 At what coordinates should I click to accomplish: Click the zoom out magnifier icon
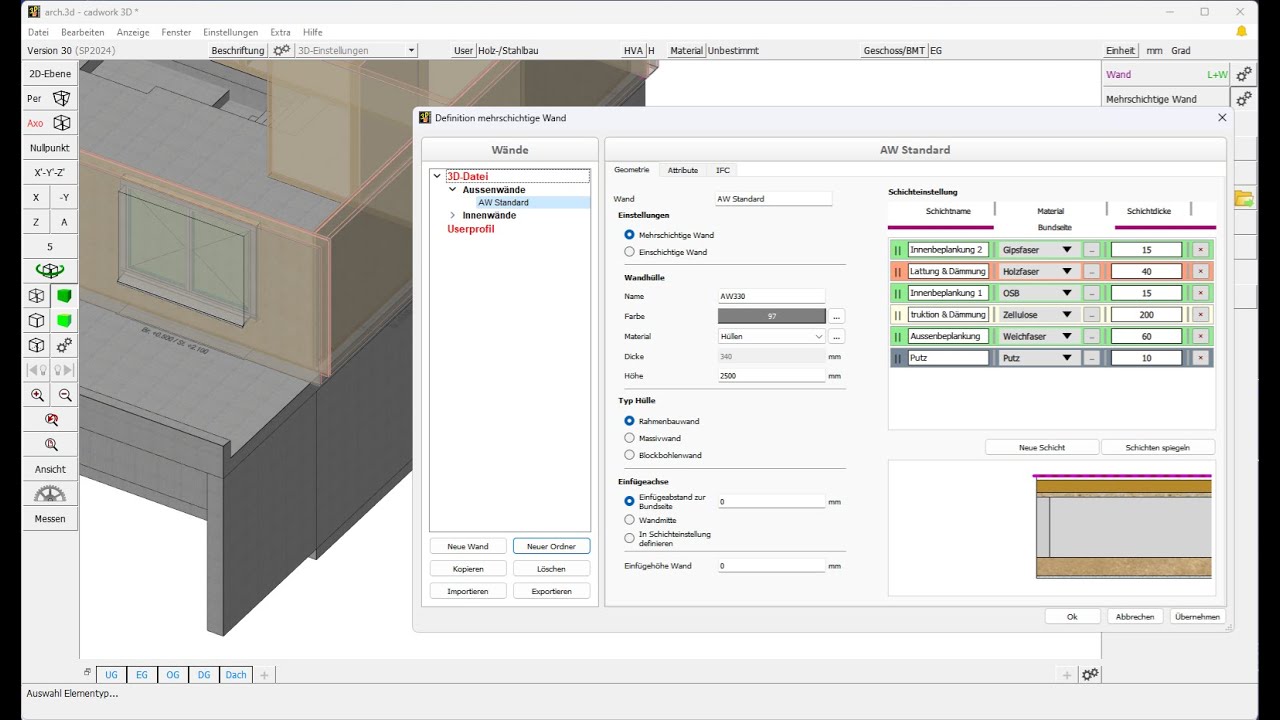click(64, 395)
